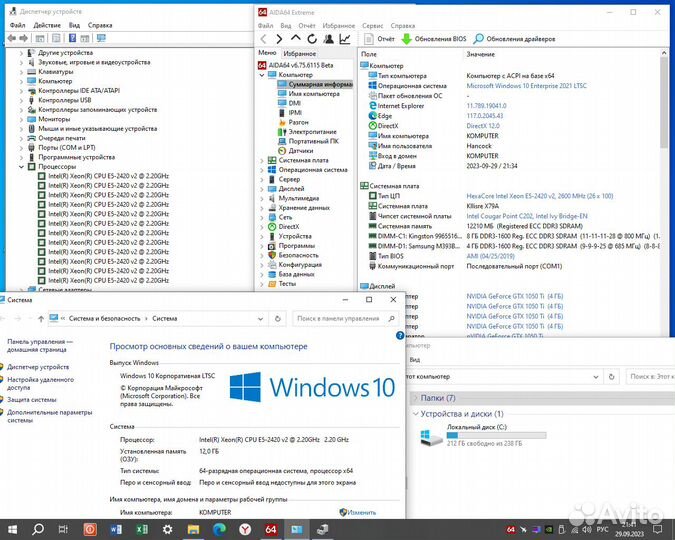The height and width of the screenshot is (540, 675).
Task: Click the AIDA64 forward navigation arrow
Action: coord(279,39)
